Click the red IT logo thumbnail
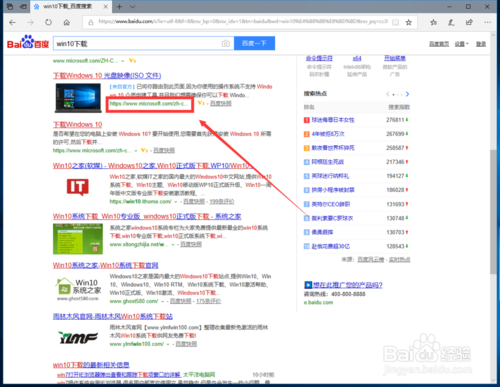This screenshot has height=387, width=500. tap(77, 187)
